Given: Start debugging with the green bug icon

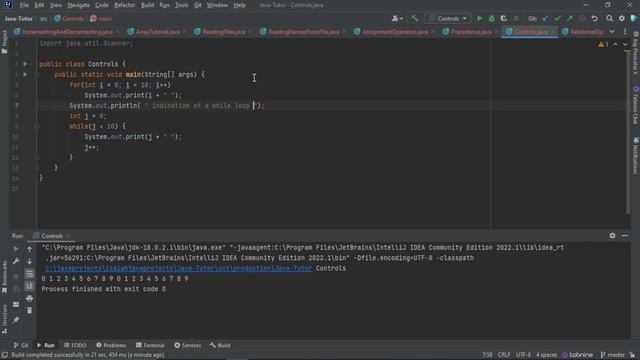Looking at the screenshot, I should tap(492, 18).
